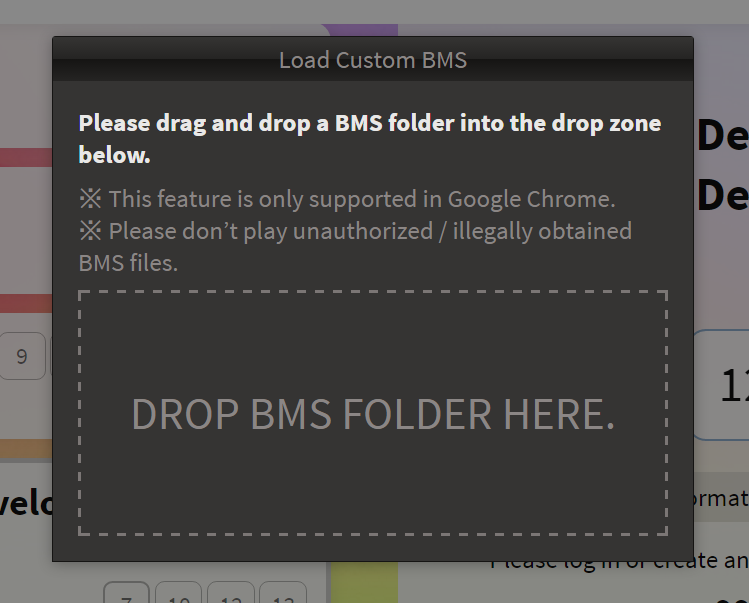The width and height of the screenshot is (749, 603).
Task: Click the dimmed backdrop above the dialog
Action: coord(374,12)
